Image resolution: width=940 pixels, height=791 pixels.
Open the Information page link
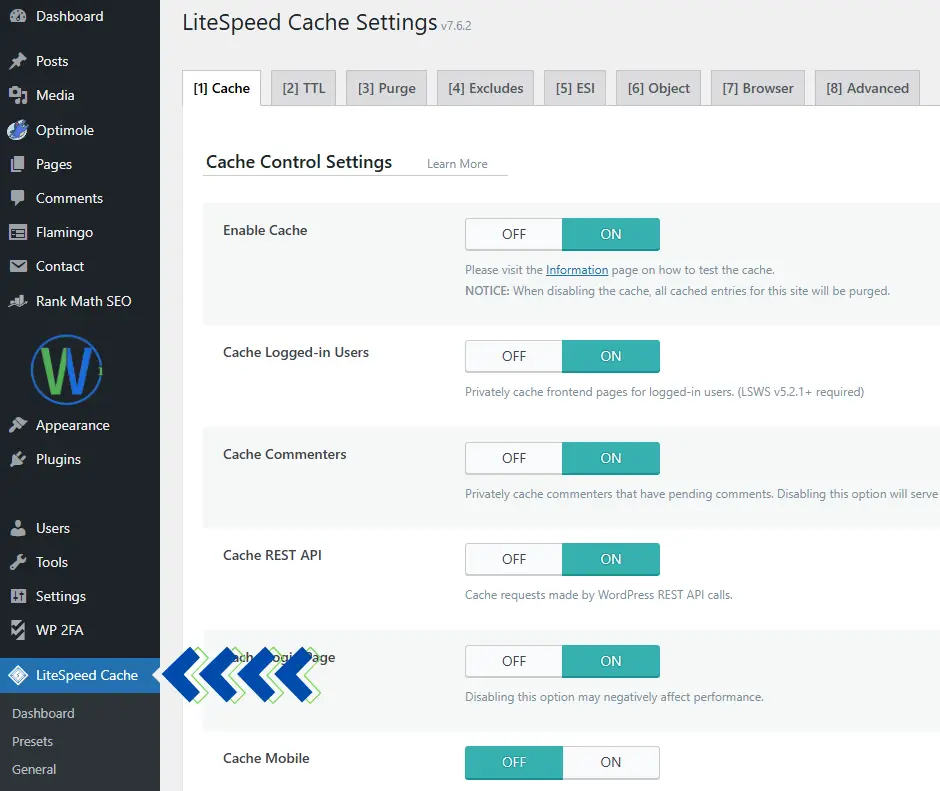[x=577, y=270]
